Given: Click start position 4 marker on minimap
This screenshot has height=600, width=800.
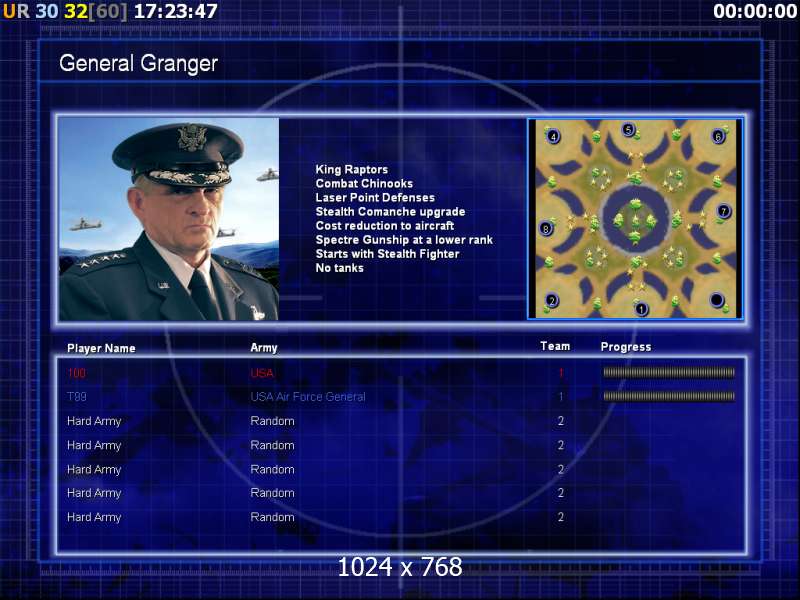Looking at the screenshot, I should point(553,136).
